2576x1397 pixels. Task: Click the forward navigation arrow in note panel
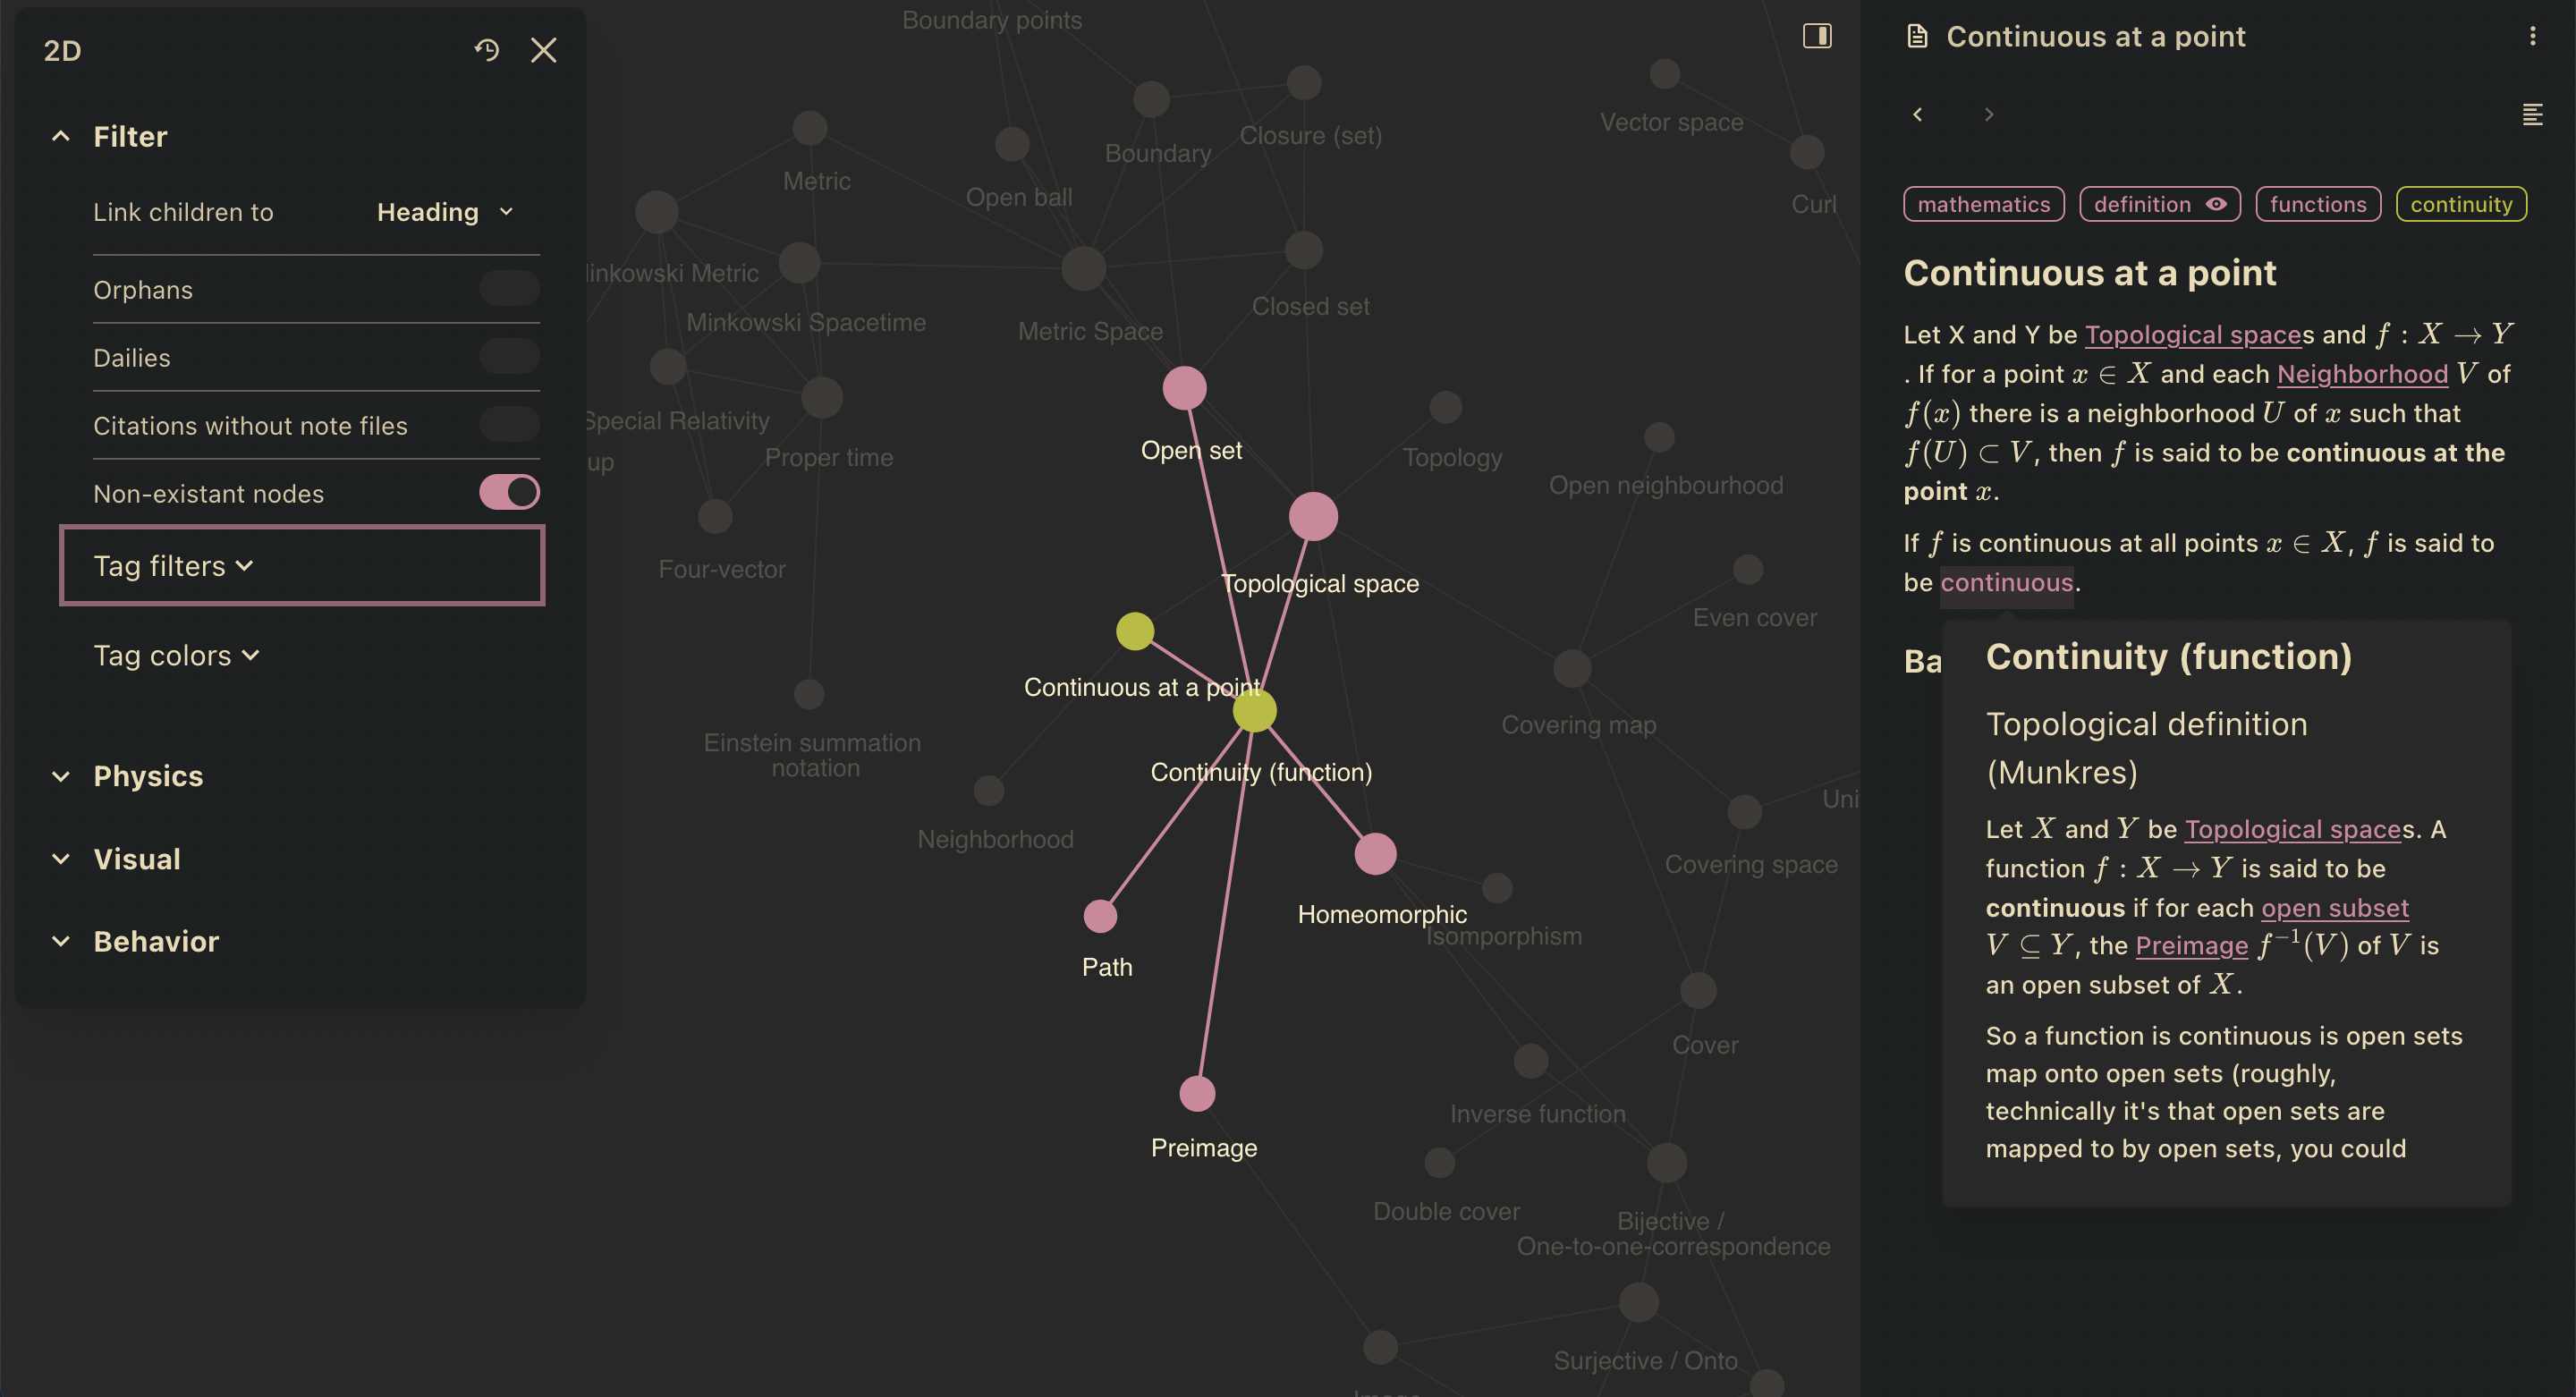coord(1989,114)
